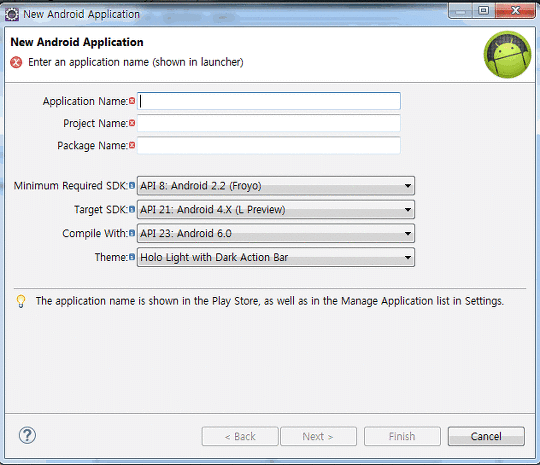Image resolution: width=540 pixels, height=465 pixels.
Task: Click the "Project Name:" label
Action: (95, 123)
